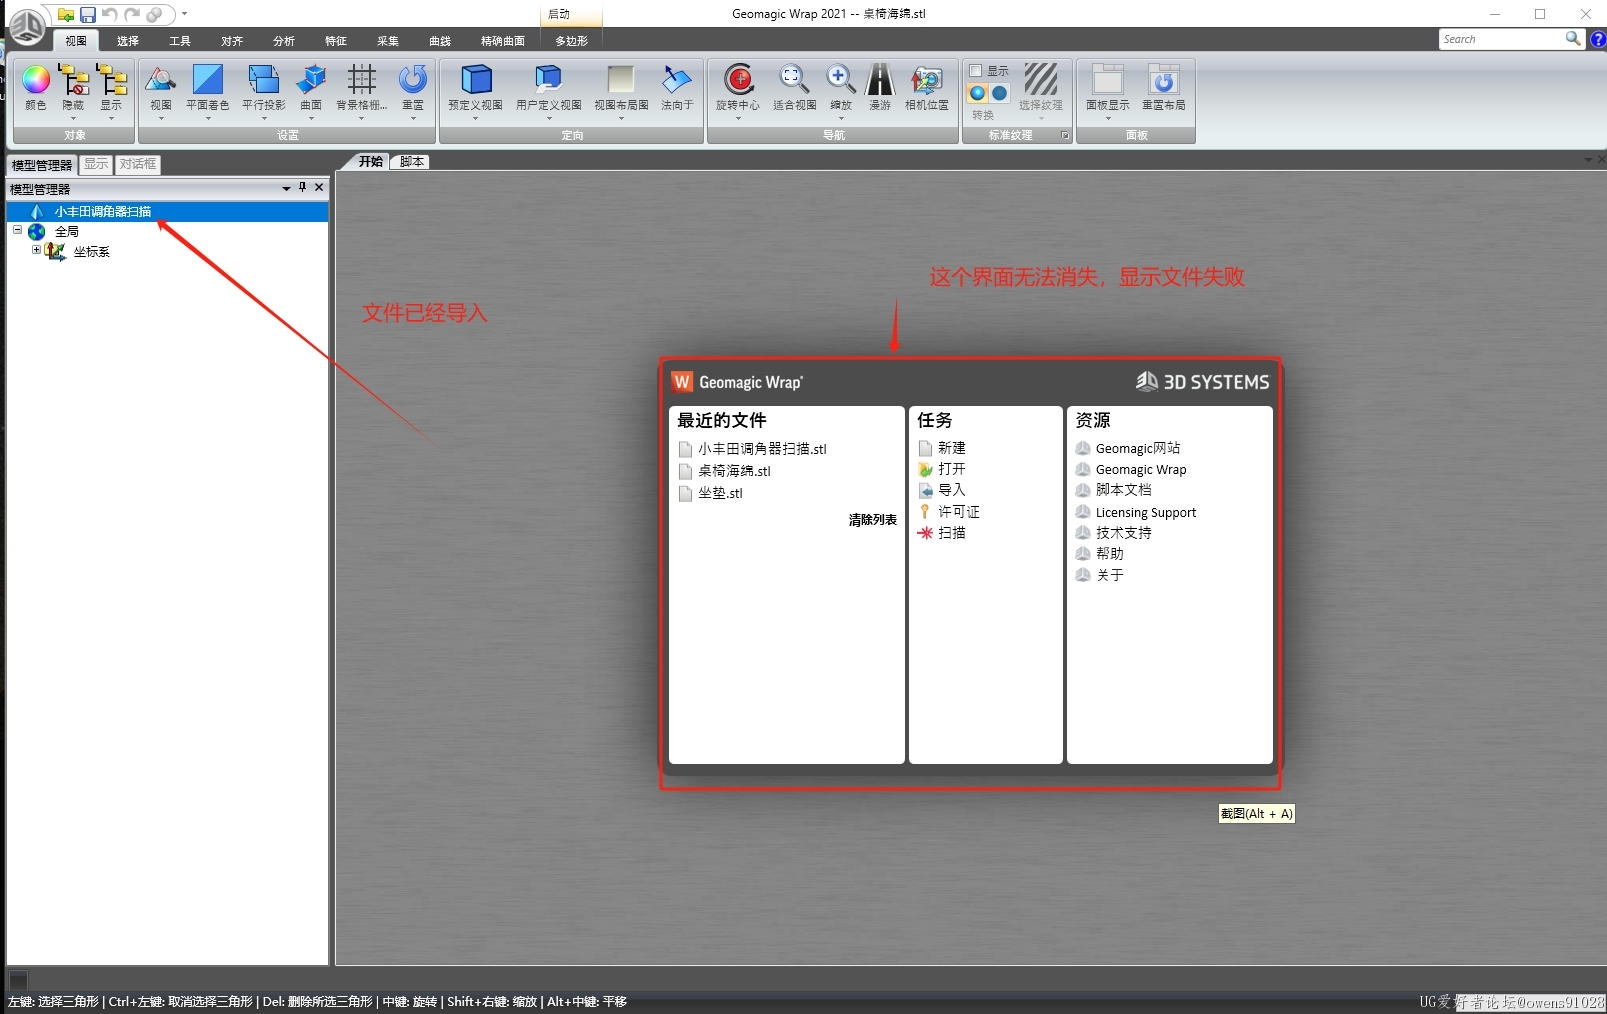Open the dropdown arrow under 面板显示

click(1108, 118)
